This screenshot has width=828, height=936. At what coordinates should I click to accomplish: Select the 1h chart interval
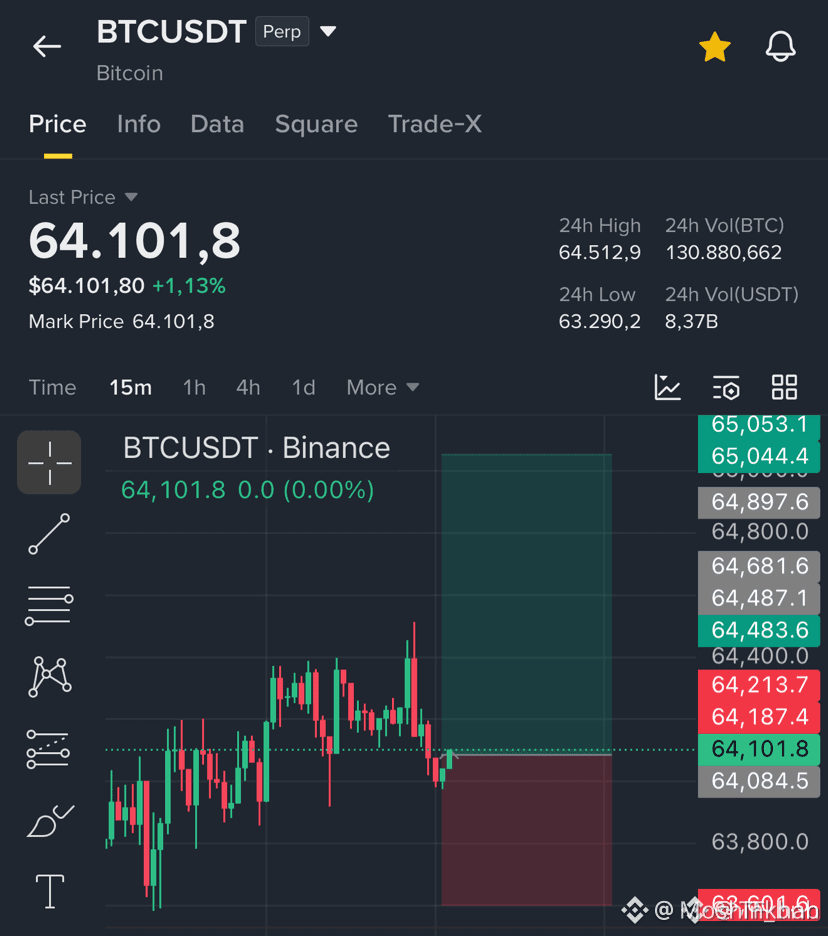(x=194, y=387)
